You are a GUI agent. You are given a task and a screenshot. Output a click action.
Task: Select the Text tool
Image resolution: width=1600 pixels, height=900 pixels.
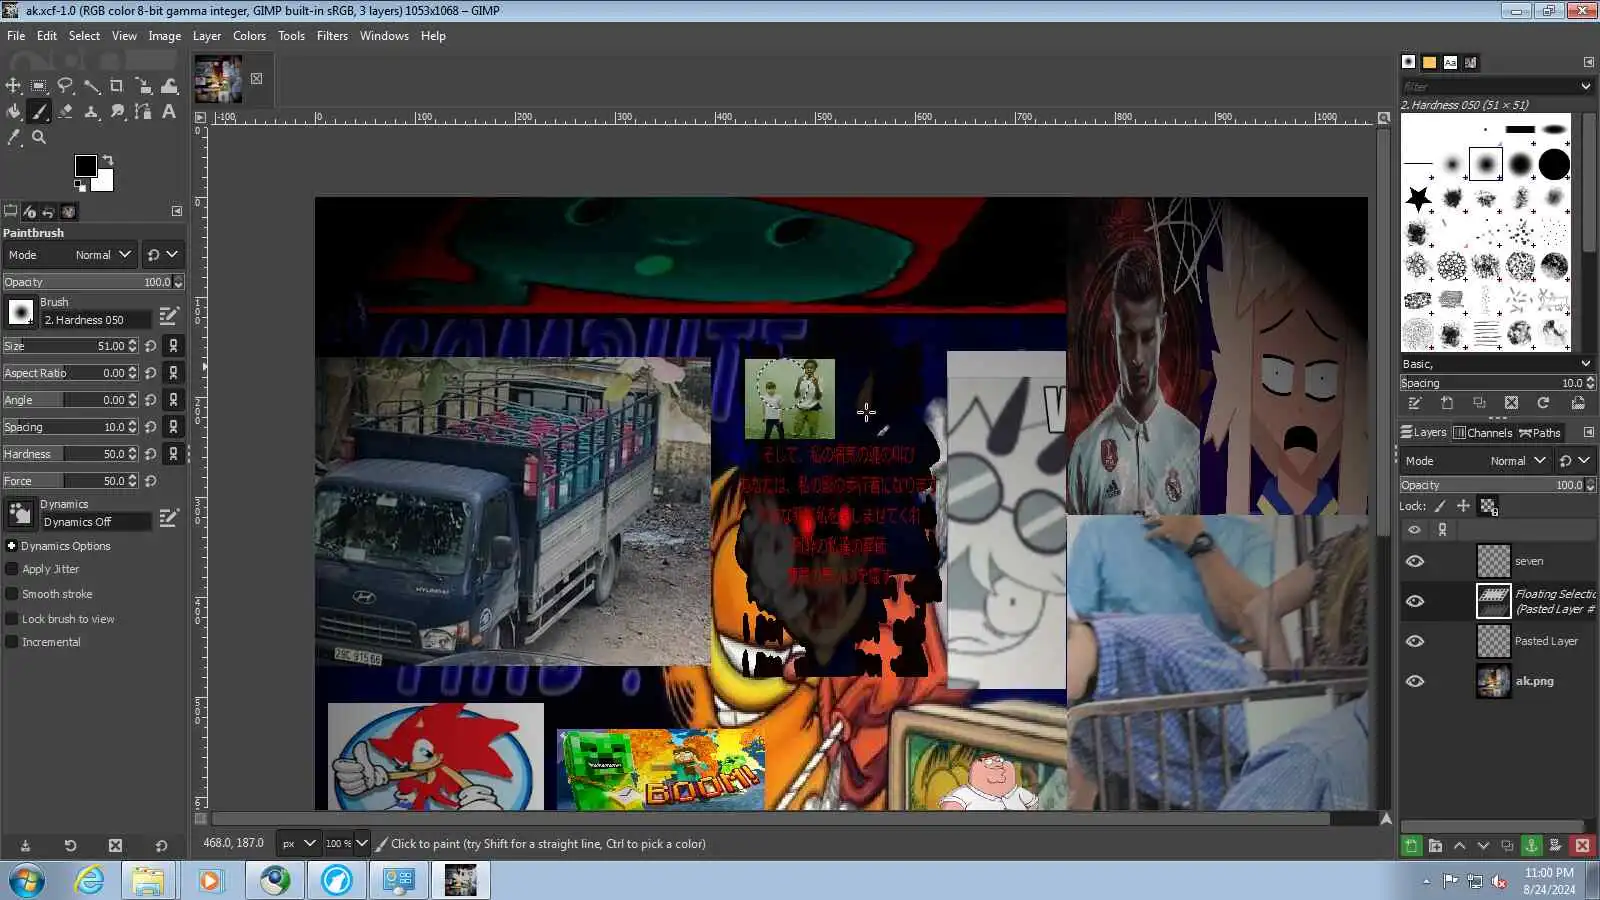click(169, 112)
